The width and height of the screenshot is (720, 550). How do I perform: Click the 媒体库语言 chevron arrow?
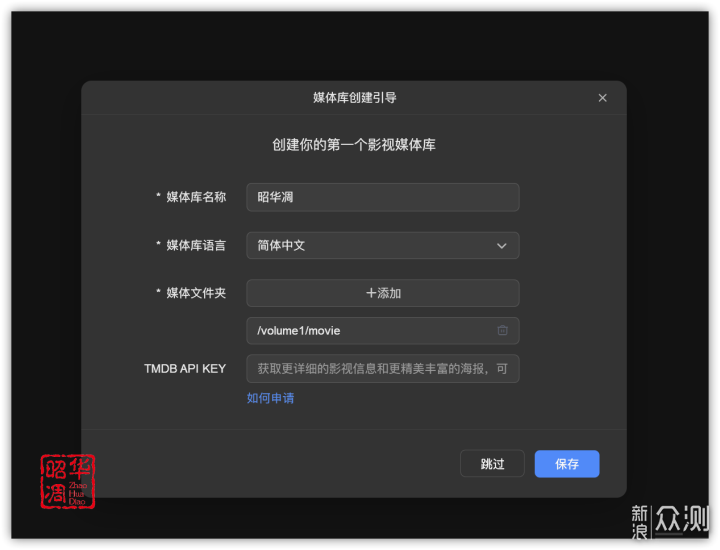tap(501, 246)
